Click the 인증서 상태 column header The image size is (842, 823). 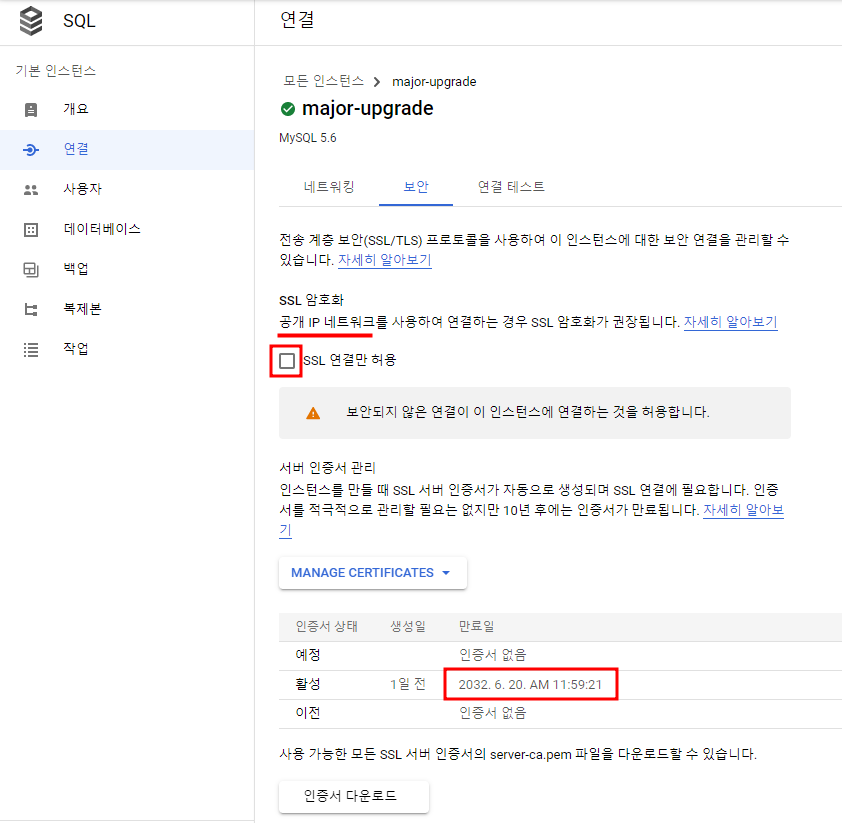(x=326, y=627)
